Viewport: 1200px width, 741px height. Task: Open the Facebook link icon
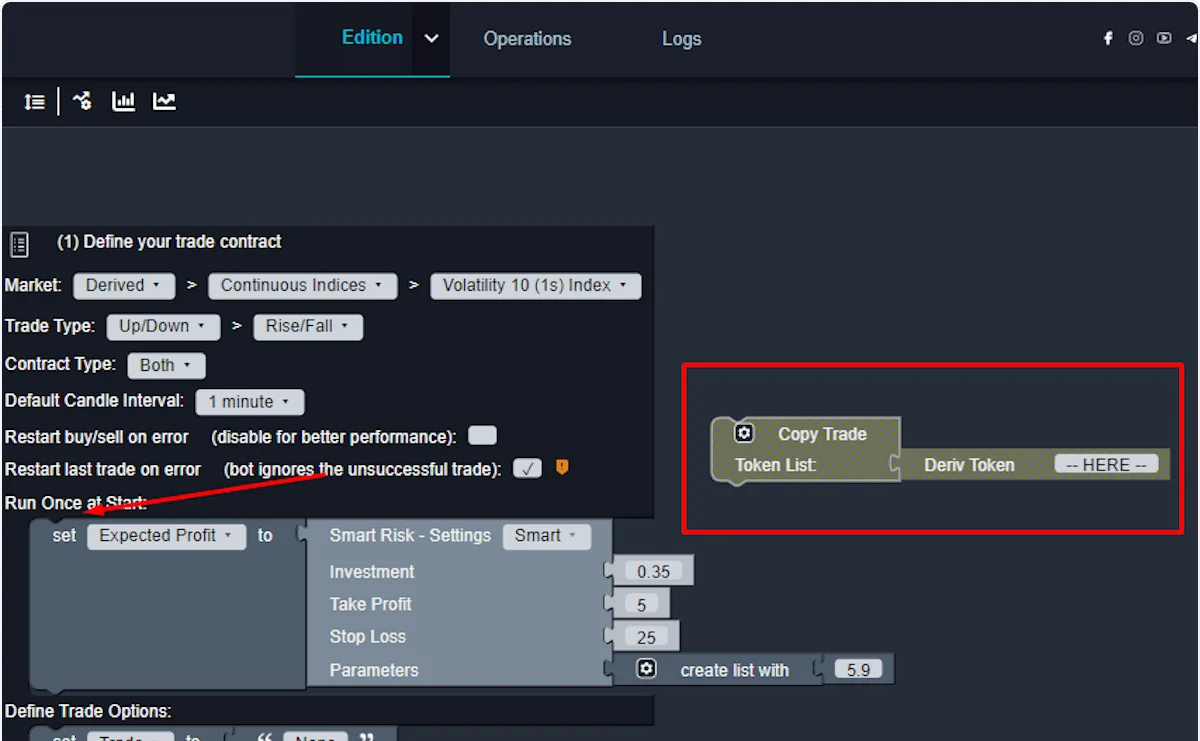pos(1108,38)
